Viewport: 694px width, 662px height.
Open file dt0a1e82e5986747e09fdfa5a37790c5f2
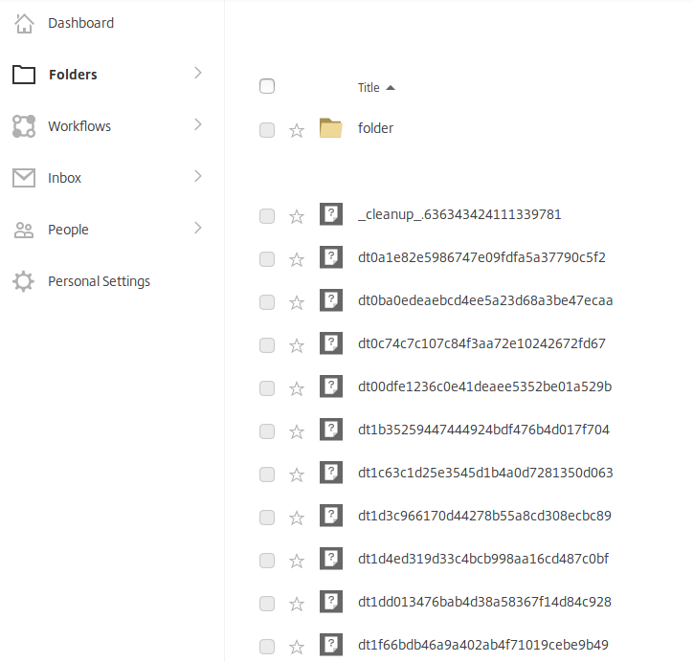[x=482, y=257]
